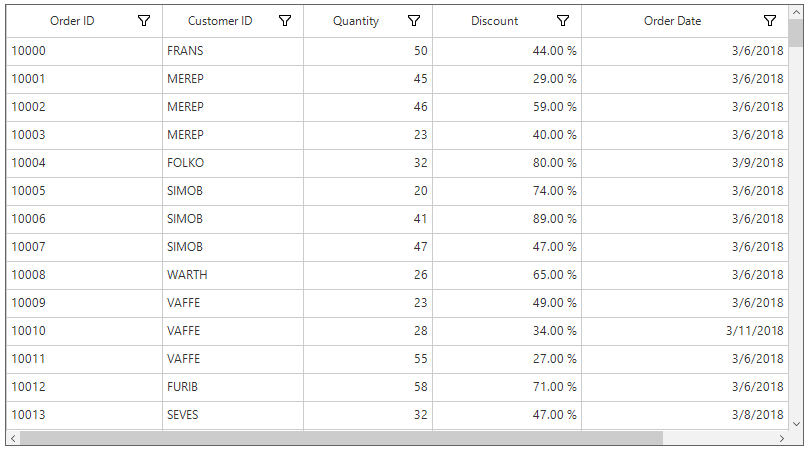Click the SEVES customer cell
This screenshot has width=807, height=449.
click(x=233, y=415)
